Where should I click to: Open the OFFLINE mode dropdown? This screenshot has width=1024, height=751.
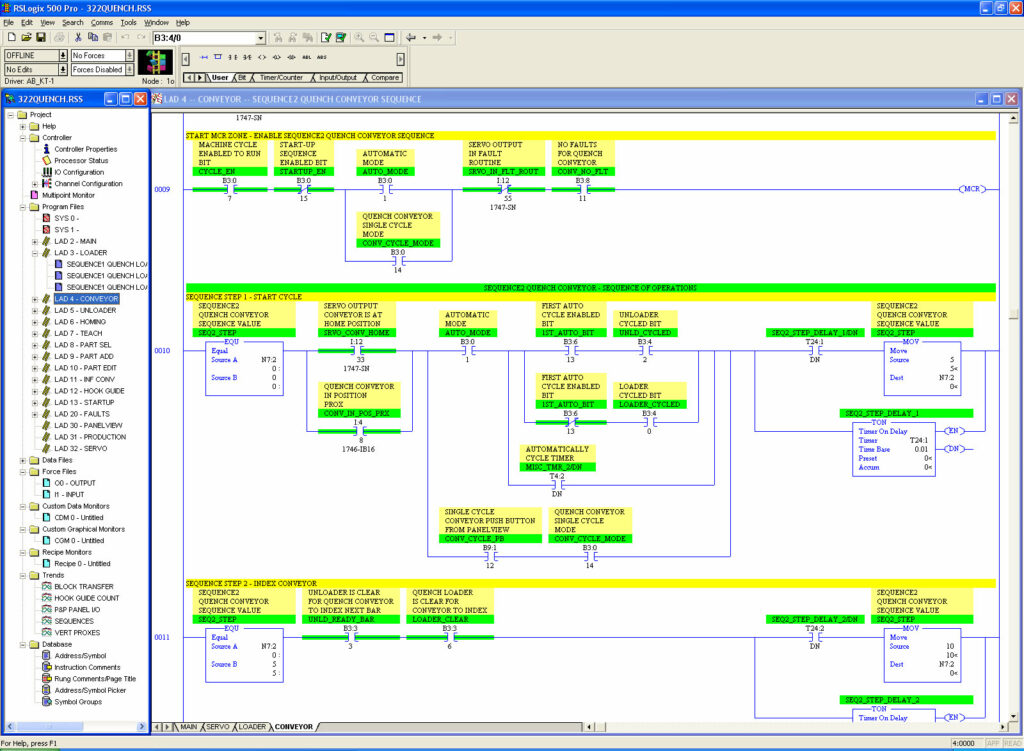63,56
